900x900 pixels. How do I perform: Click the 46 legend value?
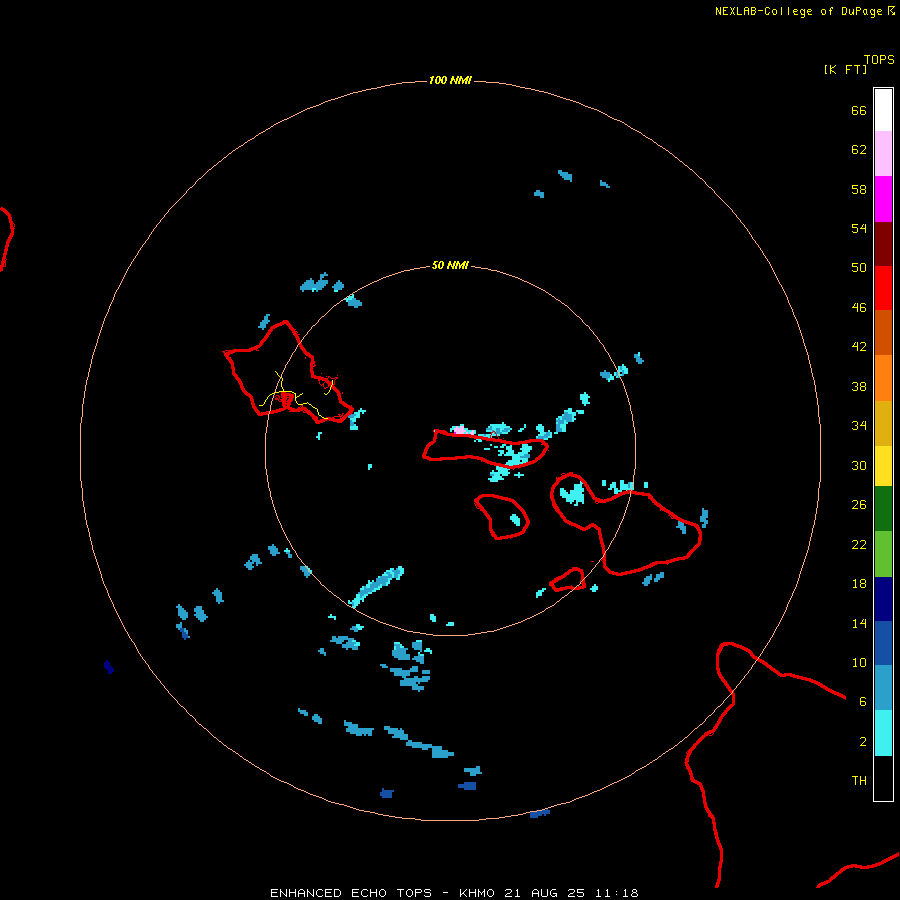[x=859, y=307]
